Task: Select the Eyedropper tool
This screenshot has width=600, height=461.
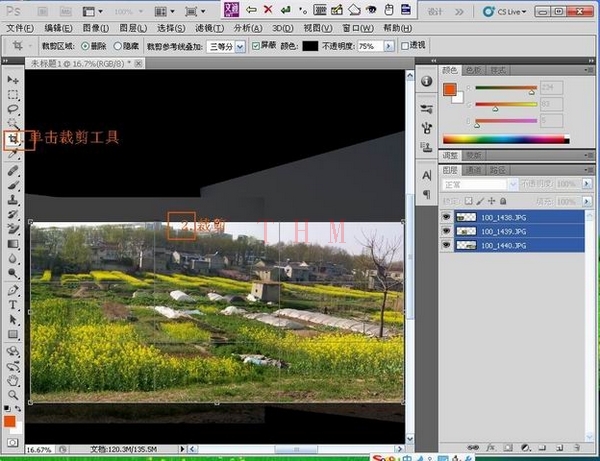Action: click(x=13, y=154)
